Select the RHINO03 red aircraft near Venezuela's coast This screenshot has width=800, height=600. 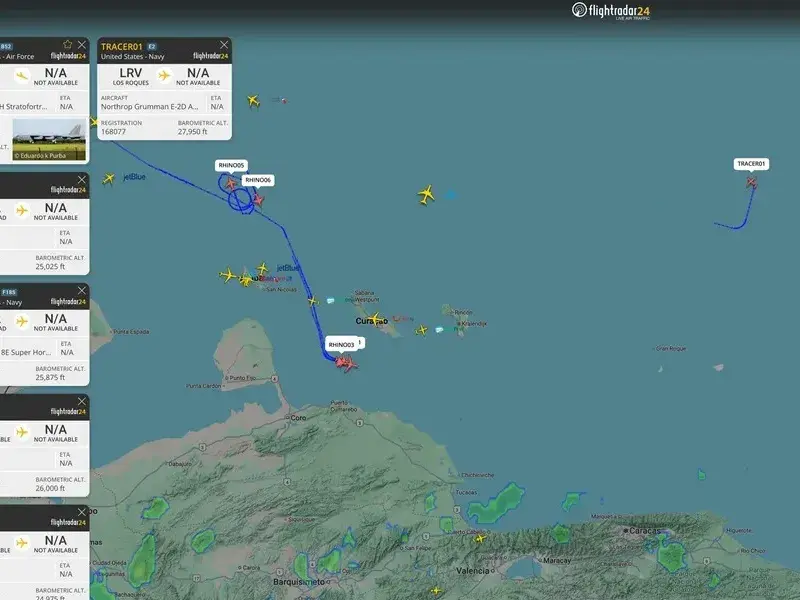pos(346,363)
